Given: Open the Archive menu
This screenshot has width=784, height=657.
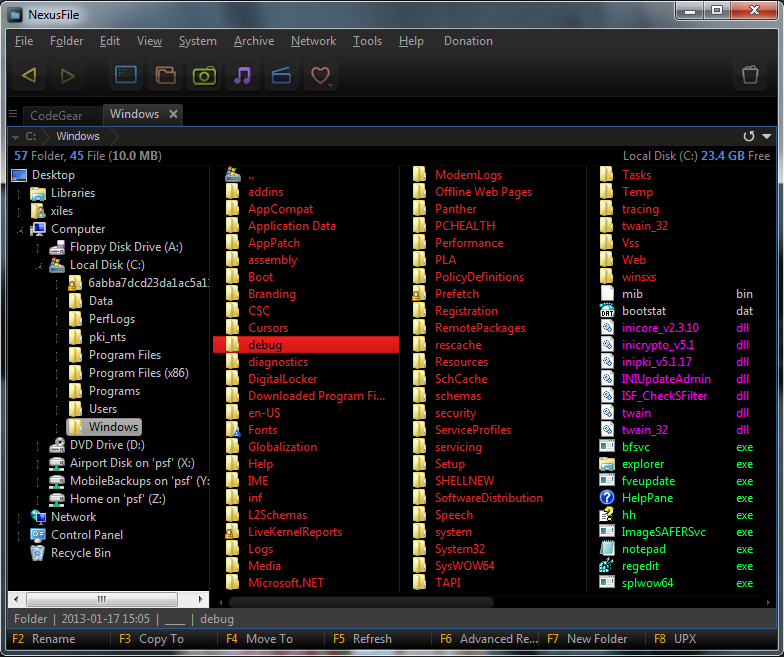Looking at the screenshot, I should pyautogui.click(x=254, y=41).
